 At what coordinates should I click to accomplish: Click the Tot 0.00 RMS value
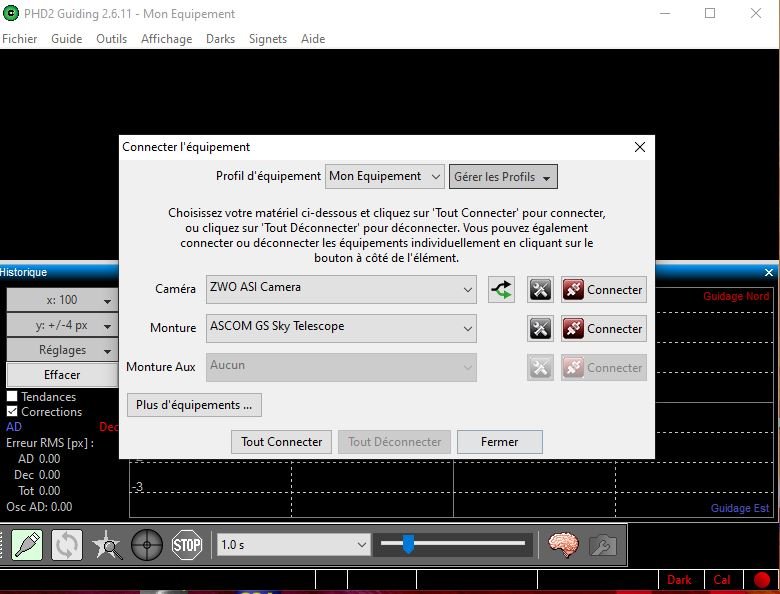click(x=39, y=491)
